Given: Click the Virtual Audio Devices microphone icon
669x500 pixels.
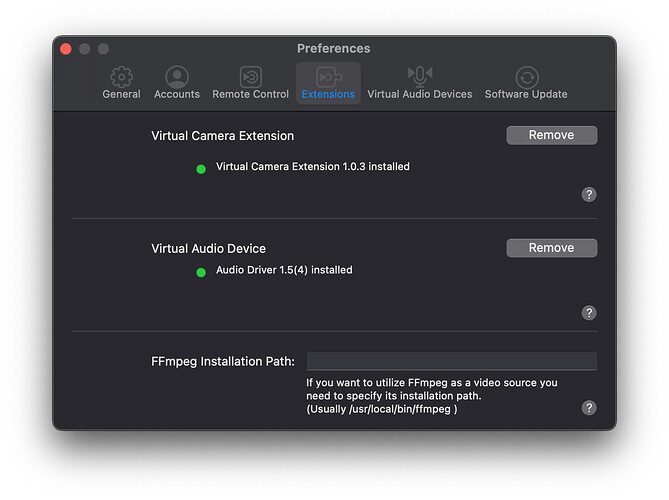Looking at the screenshot, I should (x=419, y=77).
